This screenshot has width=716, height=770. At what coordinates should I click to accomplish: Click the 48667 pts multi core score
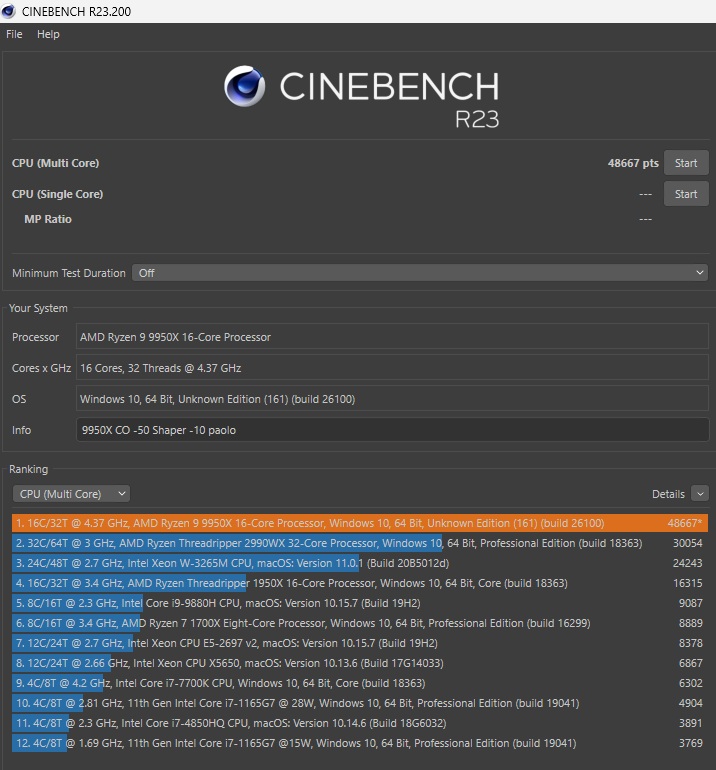[x=633, y=163]
